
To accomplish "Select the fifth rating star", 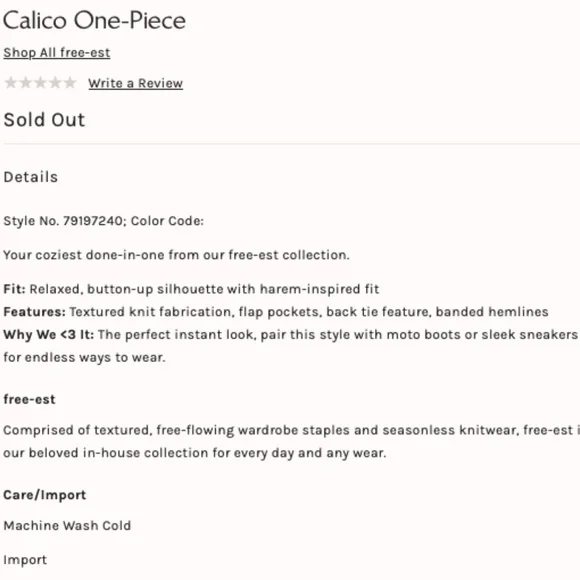I will tap(70, 82).
